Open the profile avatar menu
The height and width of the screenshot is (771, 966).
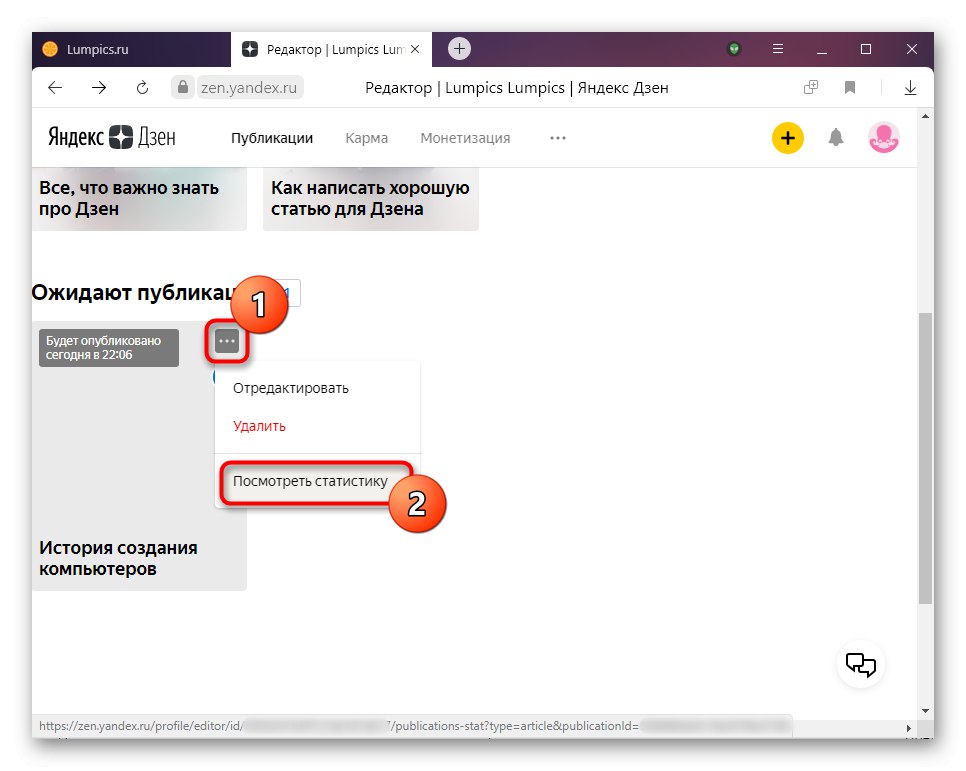[883, 137]
